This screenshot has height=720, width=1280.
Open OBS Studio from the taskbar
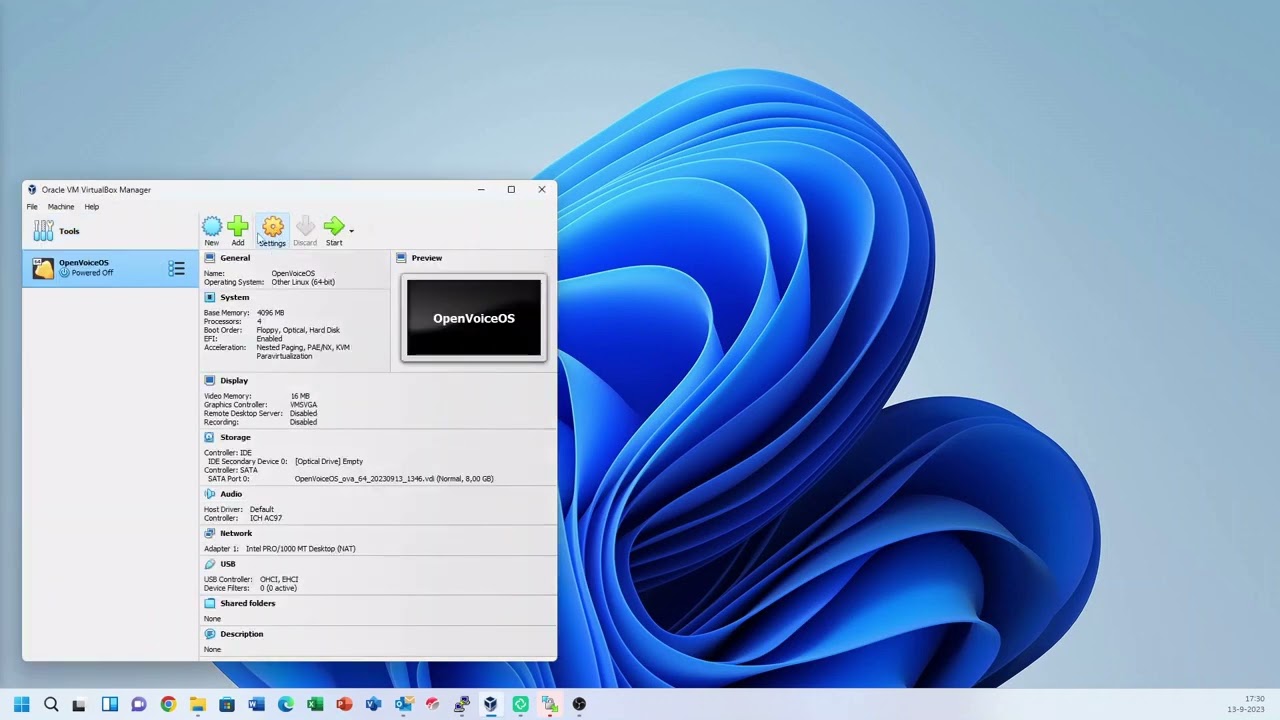[x=579, y=704]
